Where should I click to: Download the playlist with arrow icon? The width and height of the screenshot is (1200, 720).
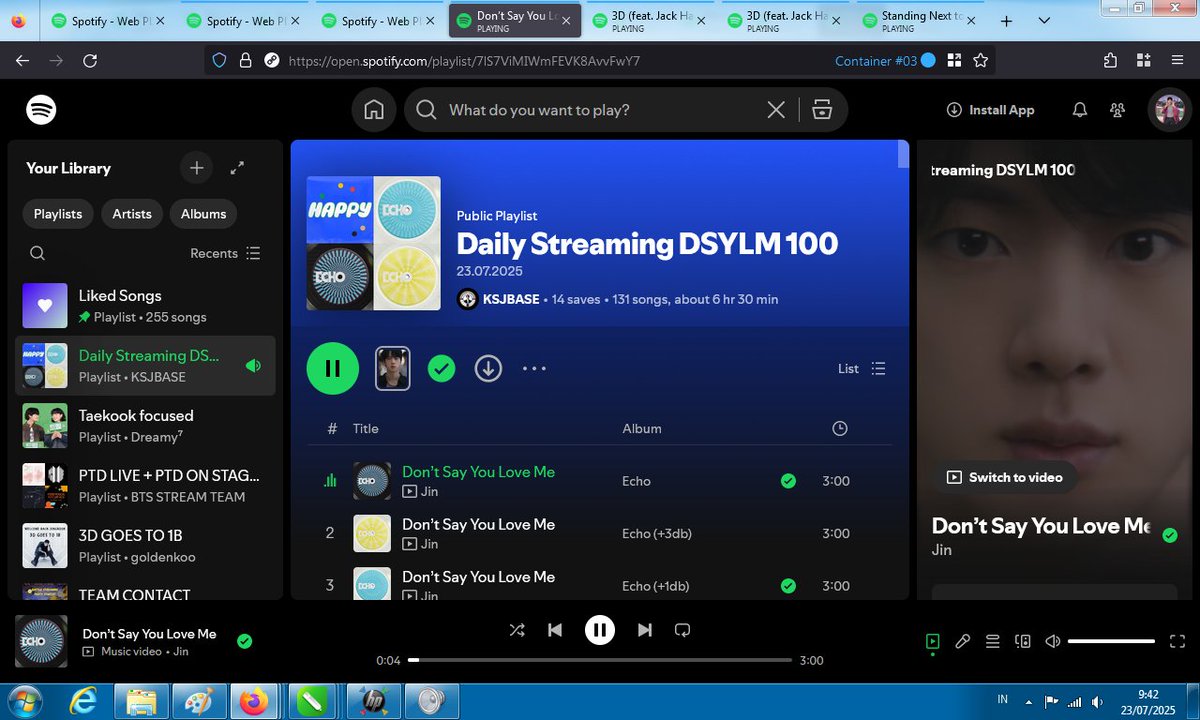488,368
